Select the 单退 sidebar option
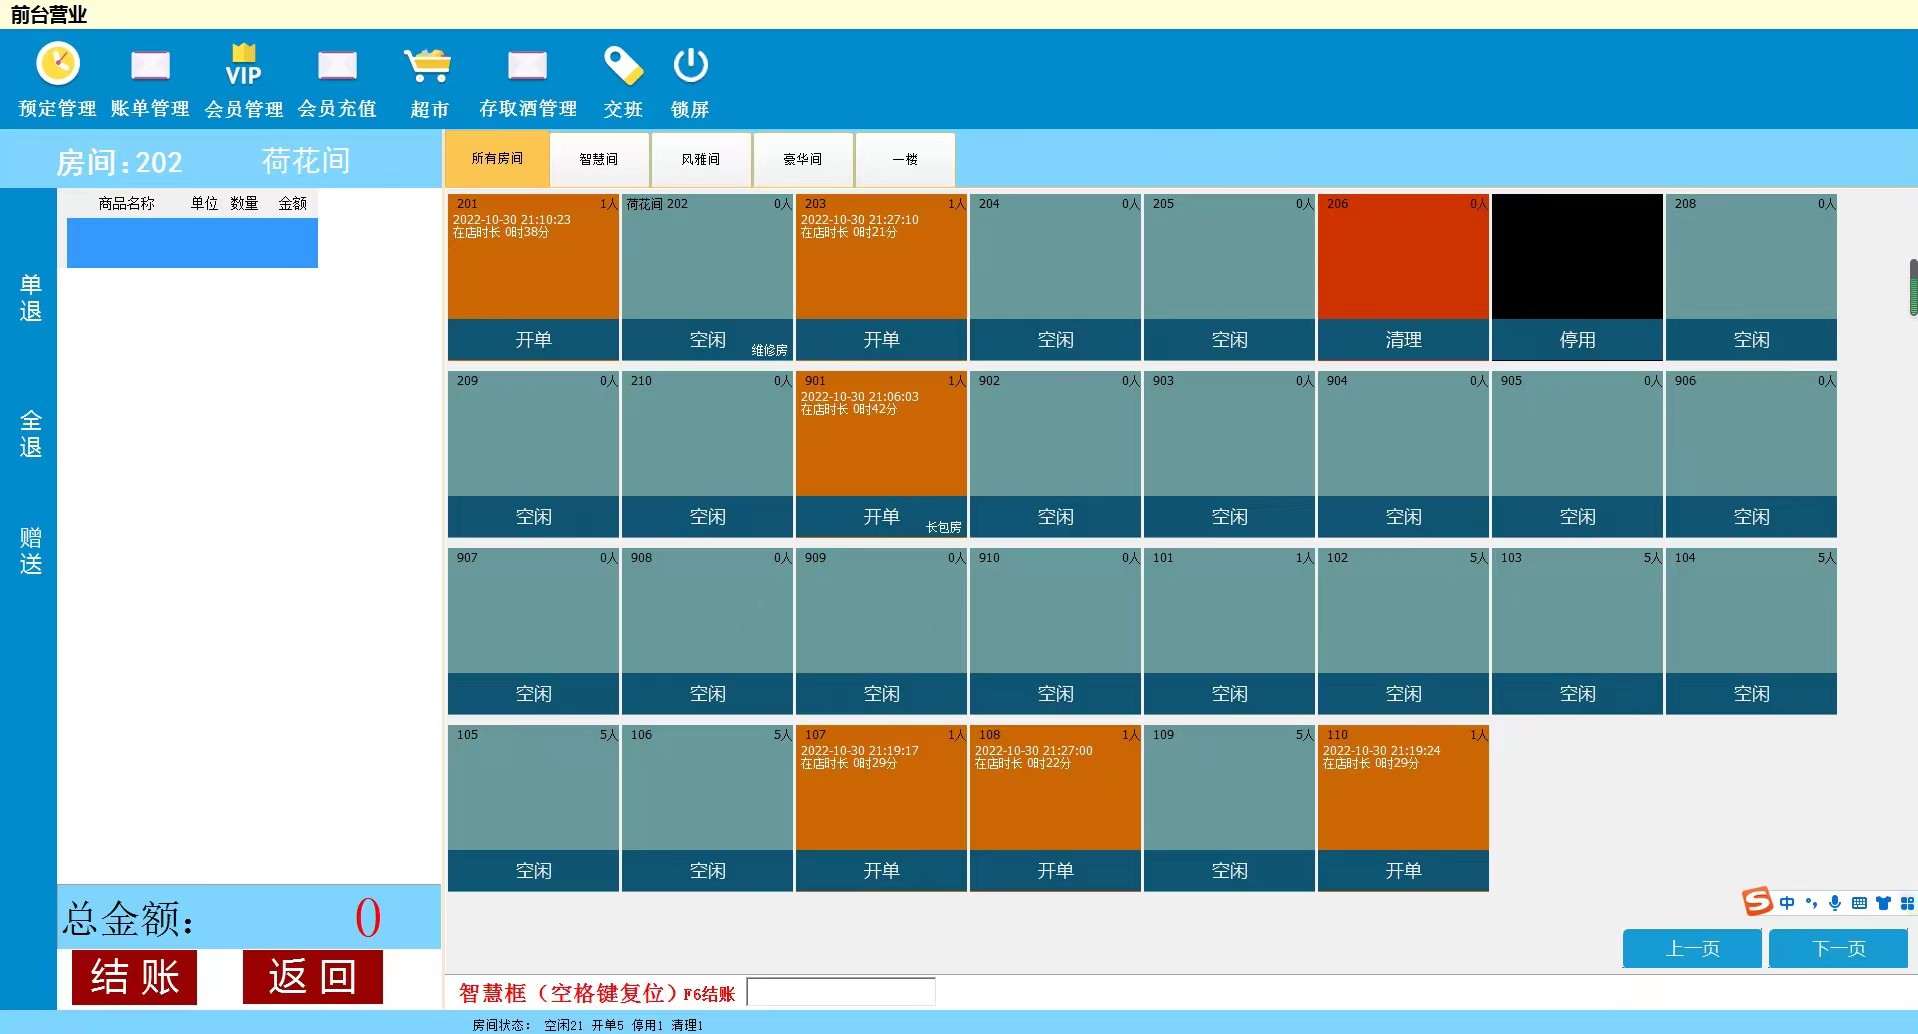The width and height of the screenshot is (1918, 1034). (30, 298)
